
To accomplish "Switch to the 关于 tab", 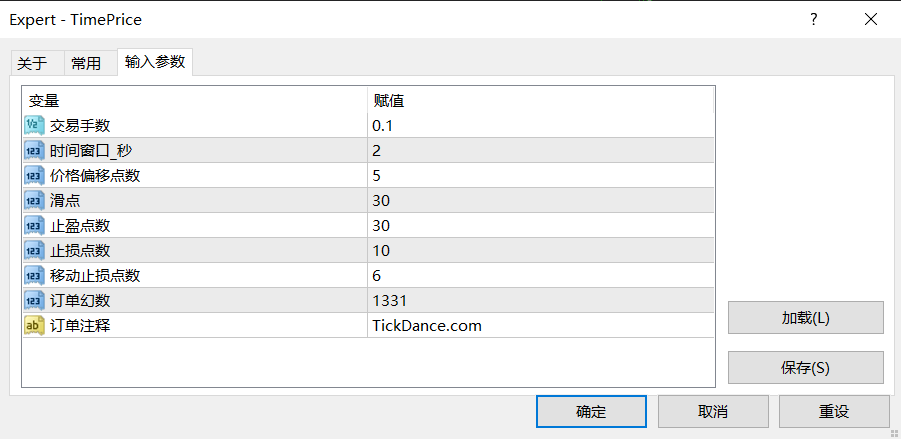I will click(32, 64).
